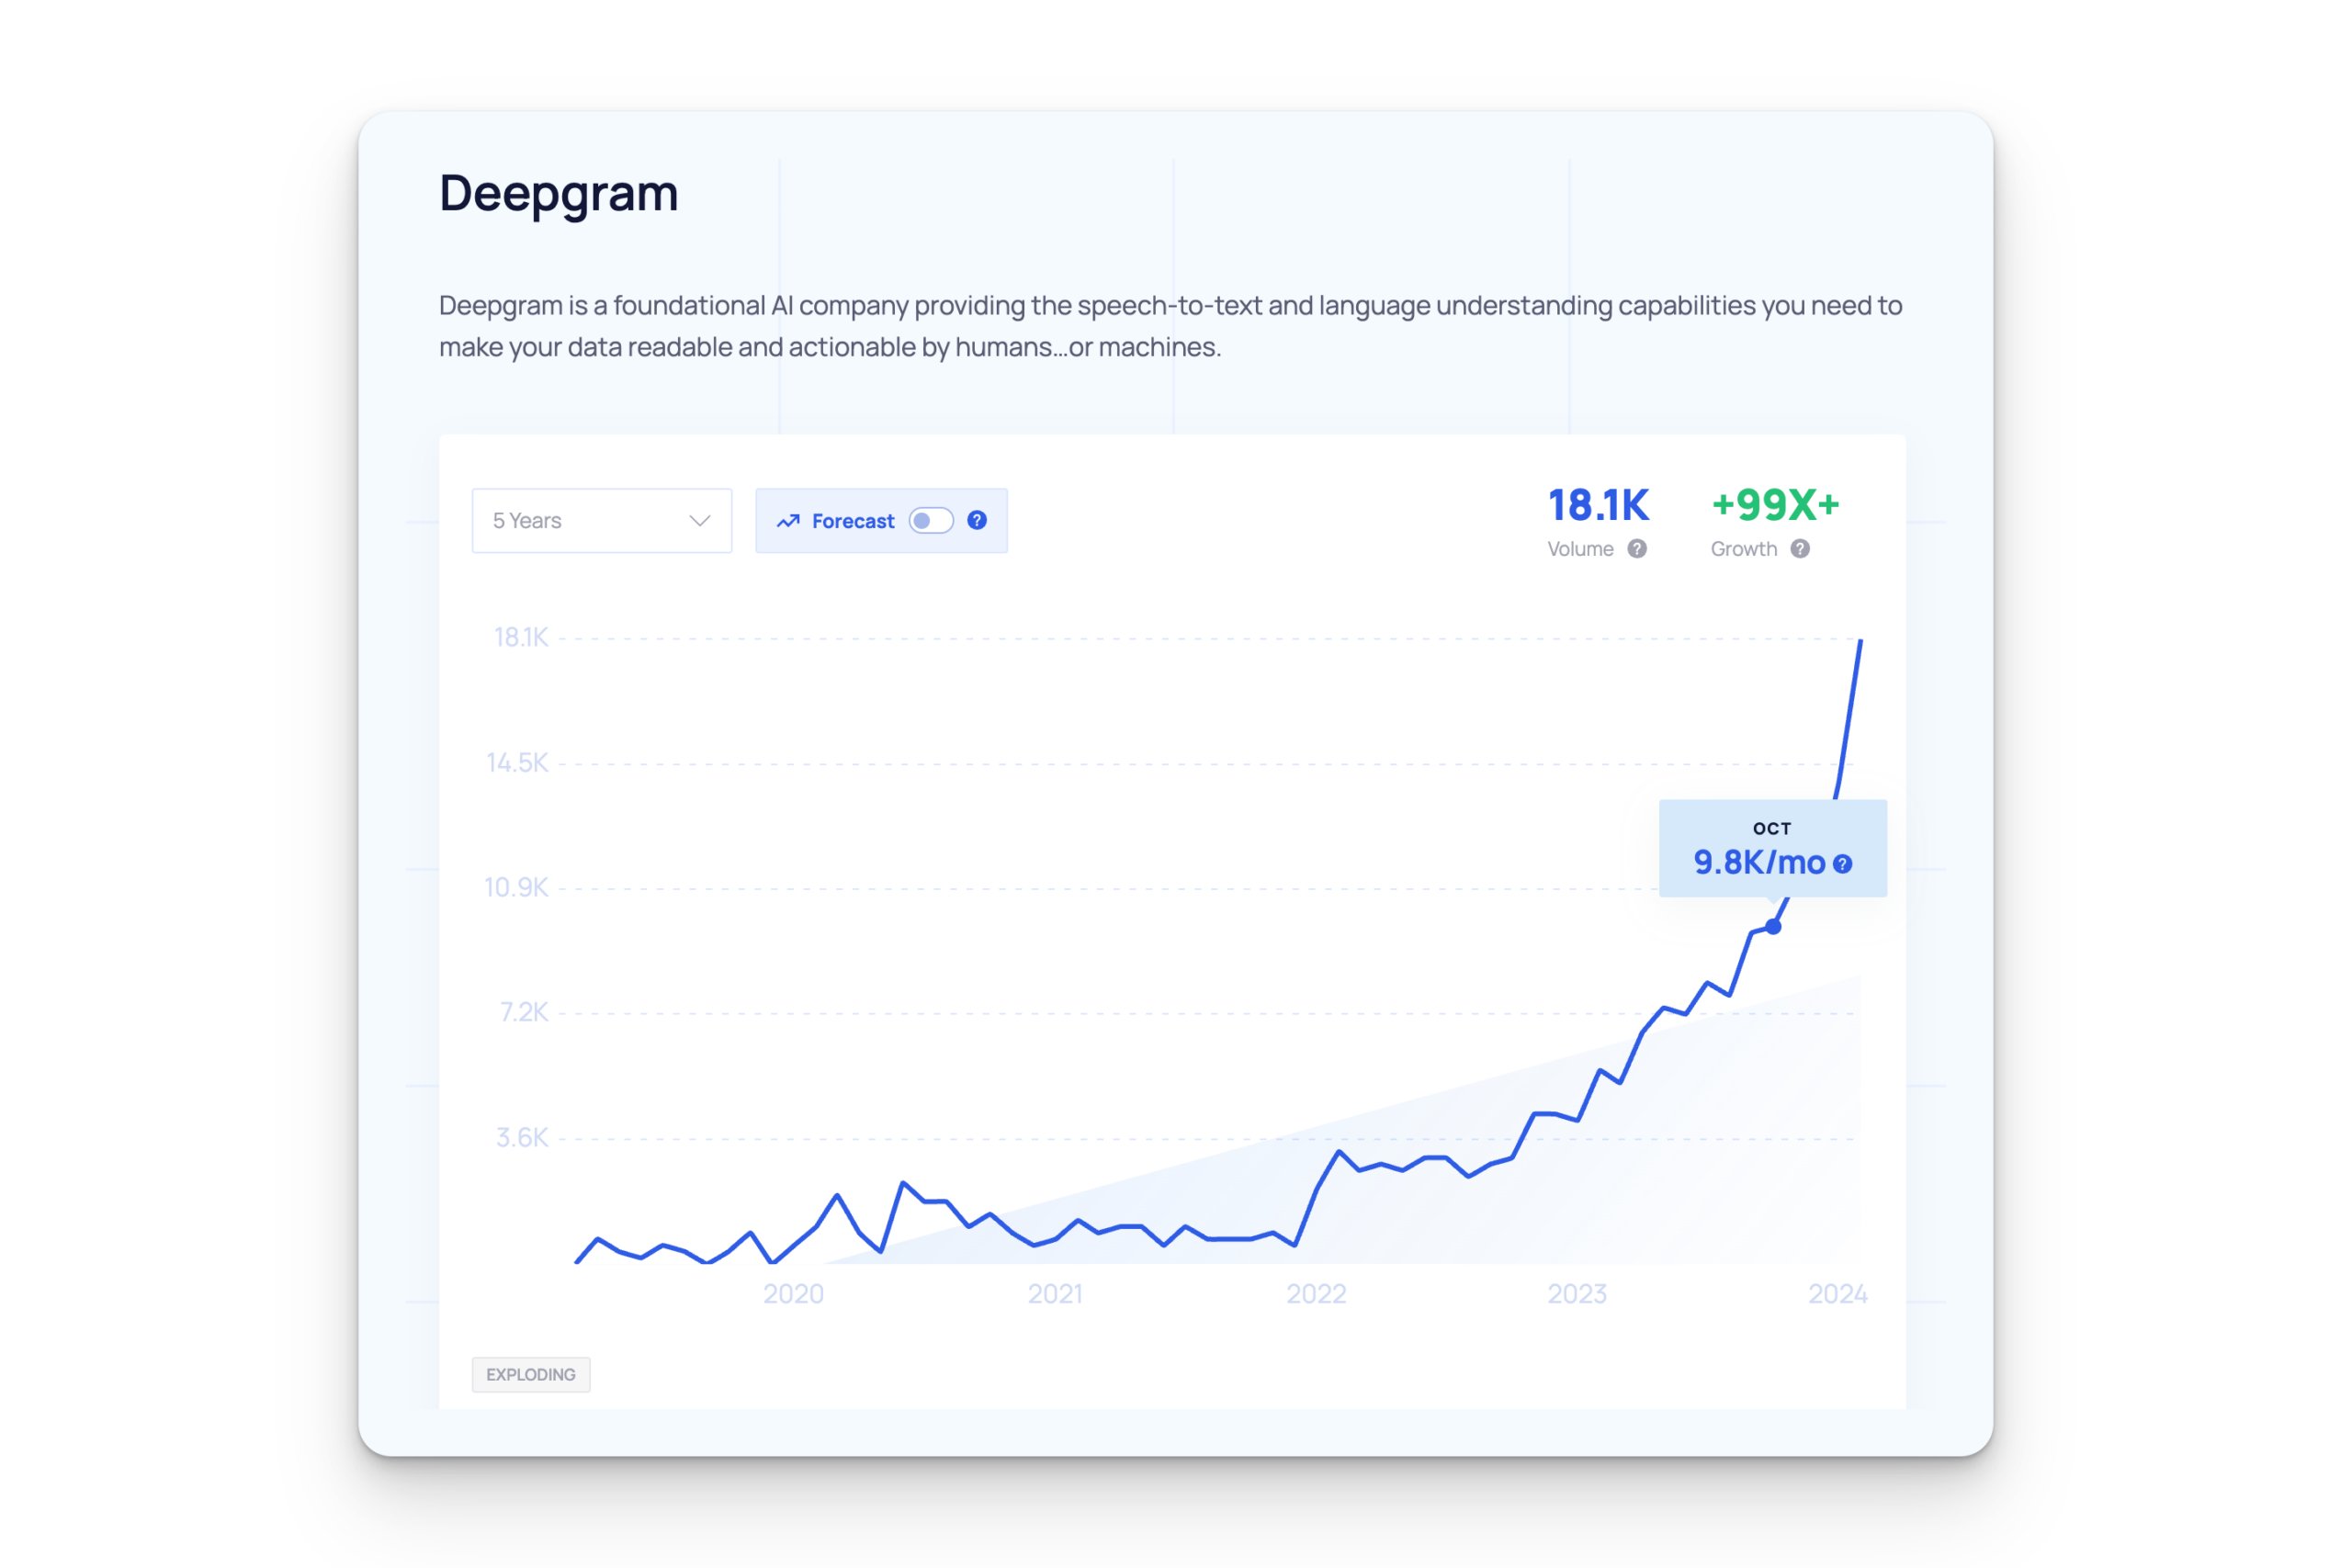Click the Growth label under +99X+
This screenshot has width=2352, height=1568.
[x=1744, y=549]
